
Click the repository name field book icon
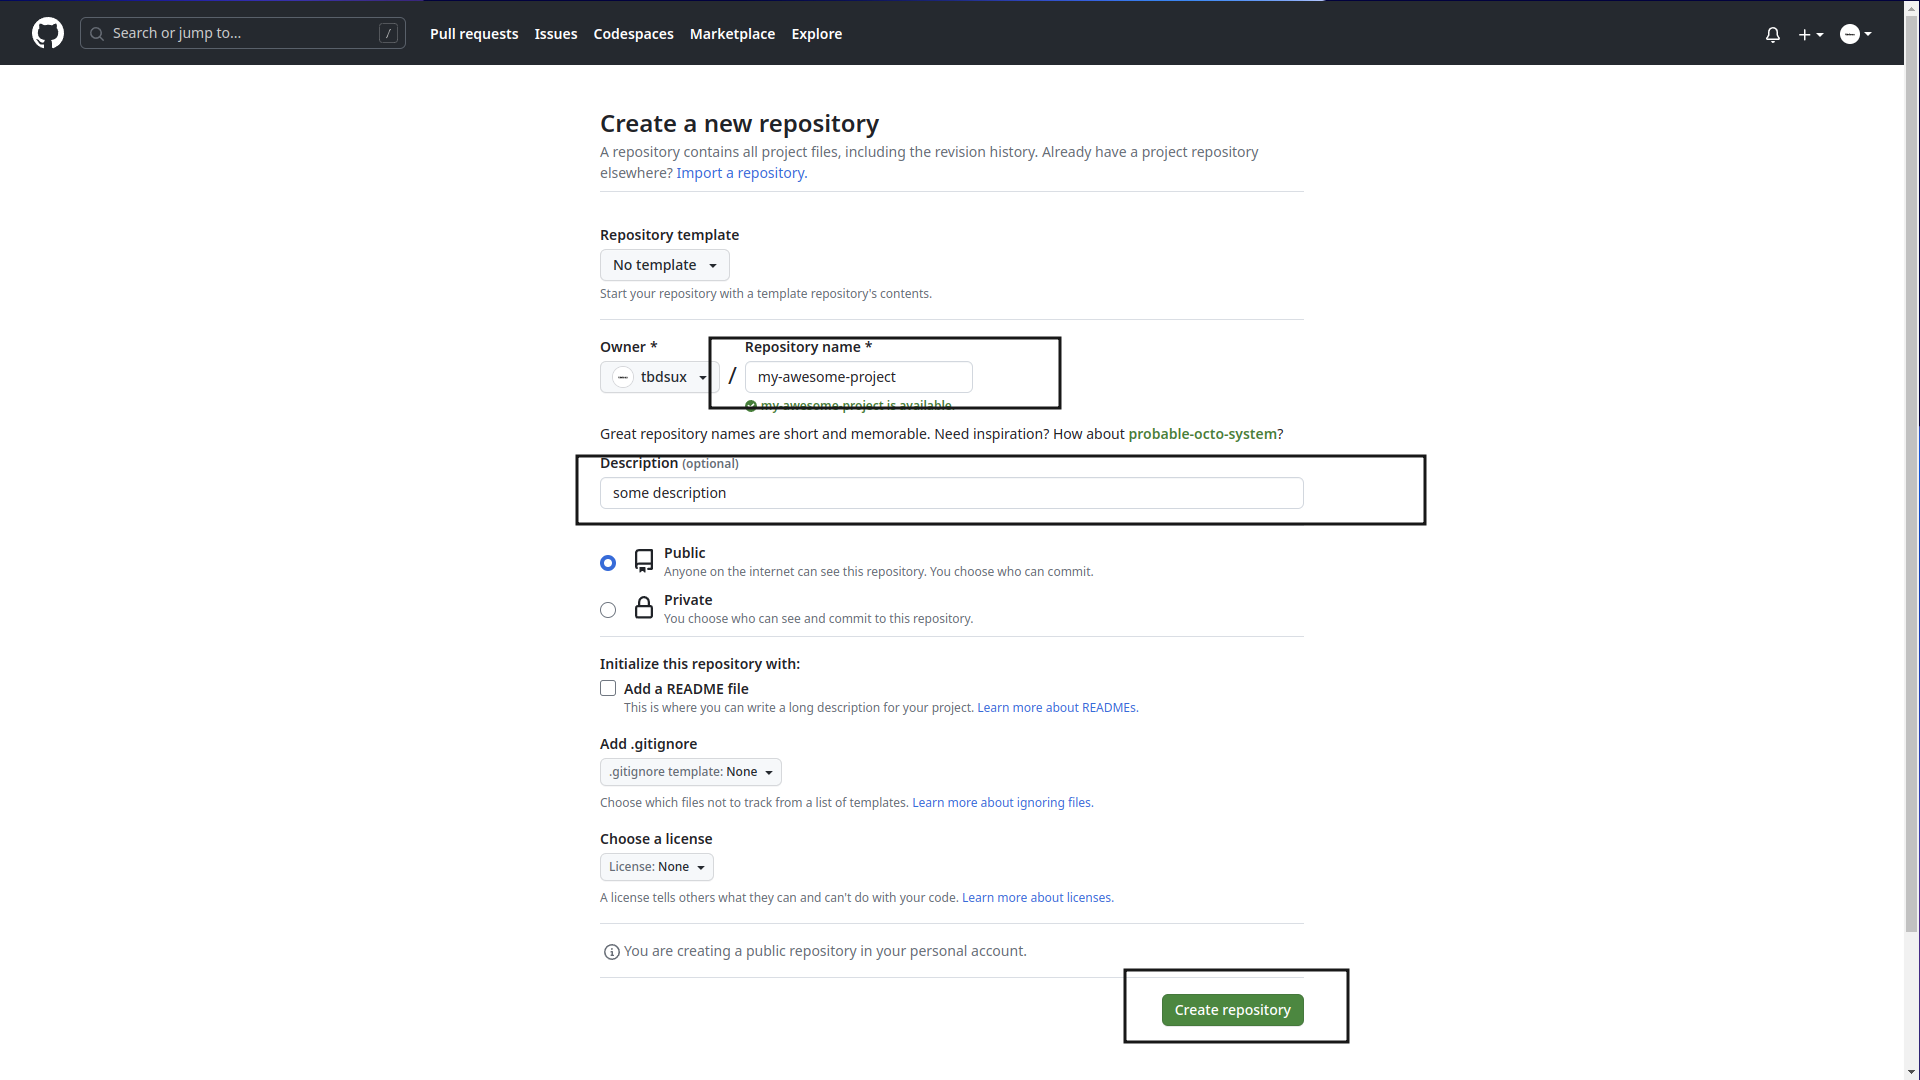642,560
